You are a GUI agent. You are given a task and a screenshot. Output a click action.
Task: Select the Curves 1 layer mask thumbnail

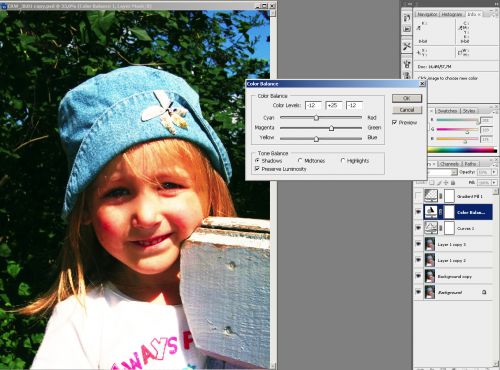click(x=449, y=228)
